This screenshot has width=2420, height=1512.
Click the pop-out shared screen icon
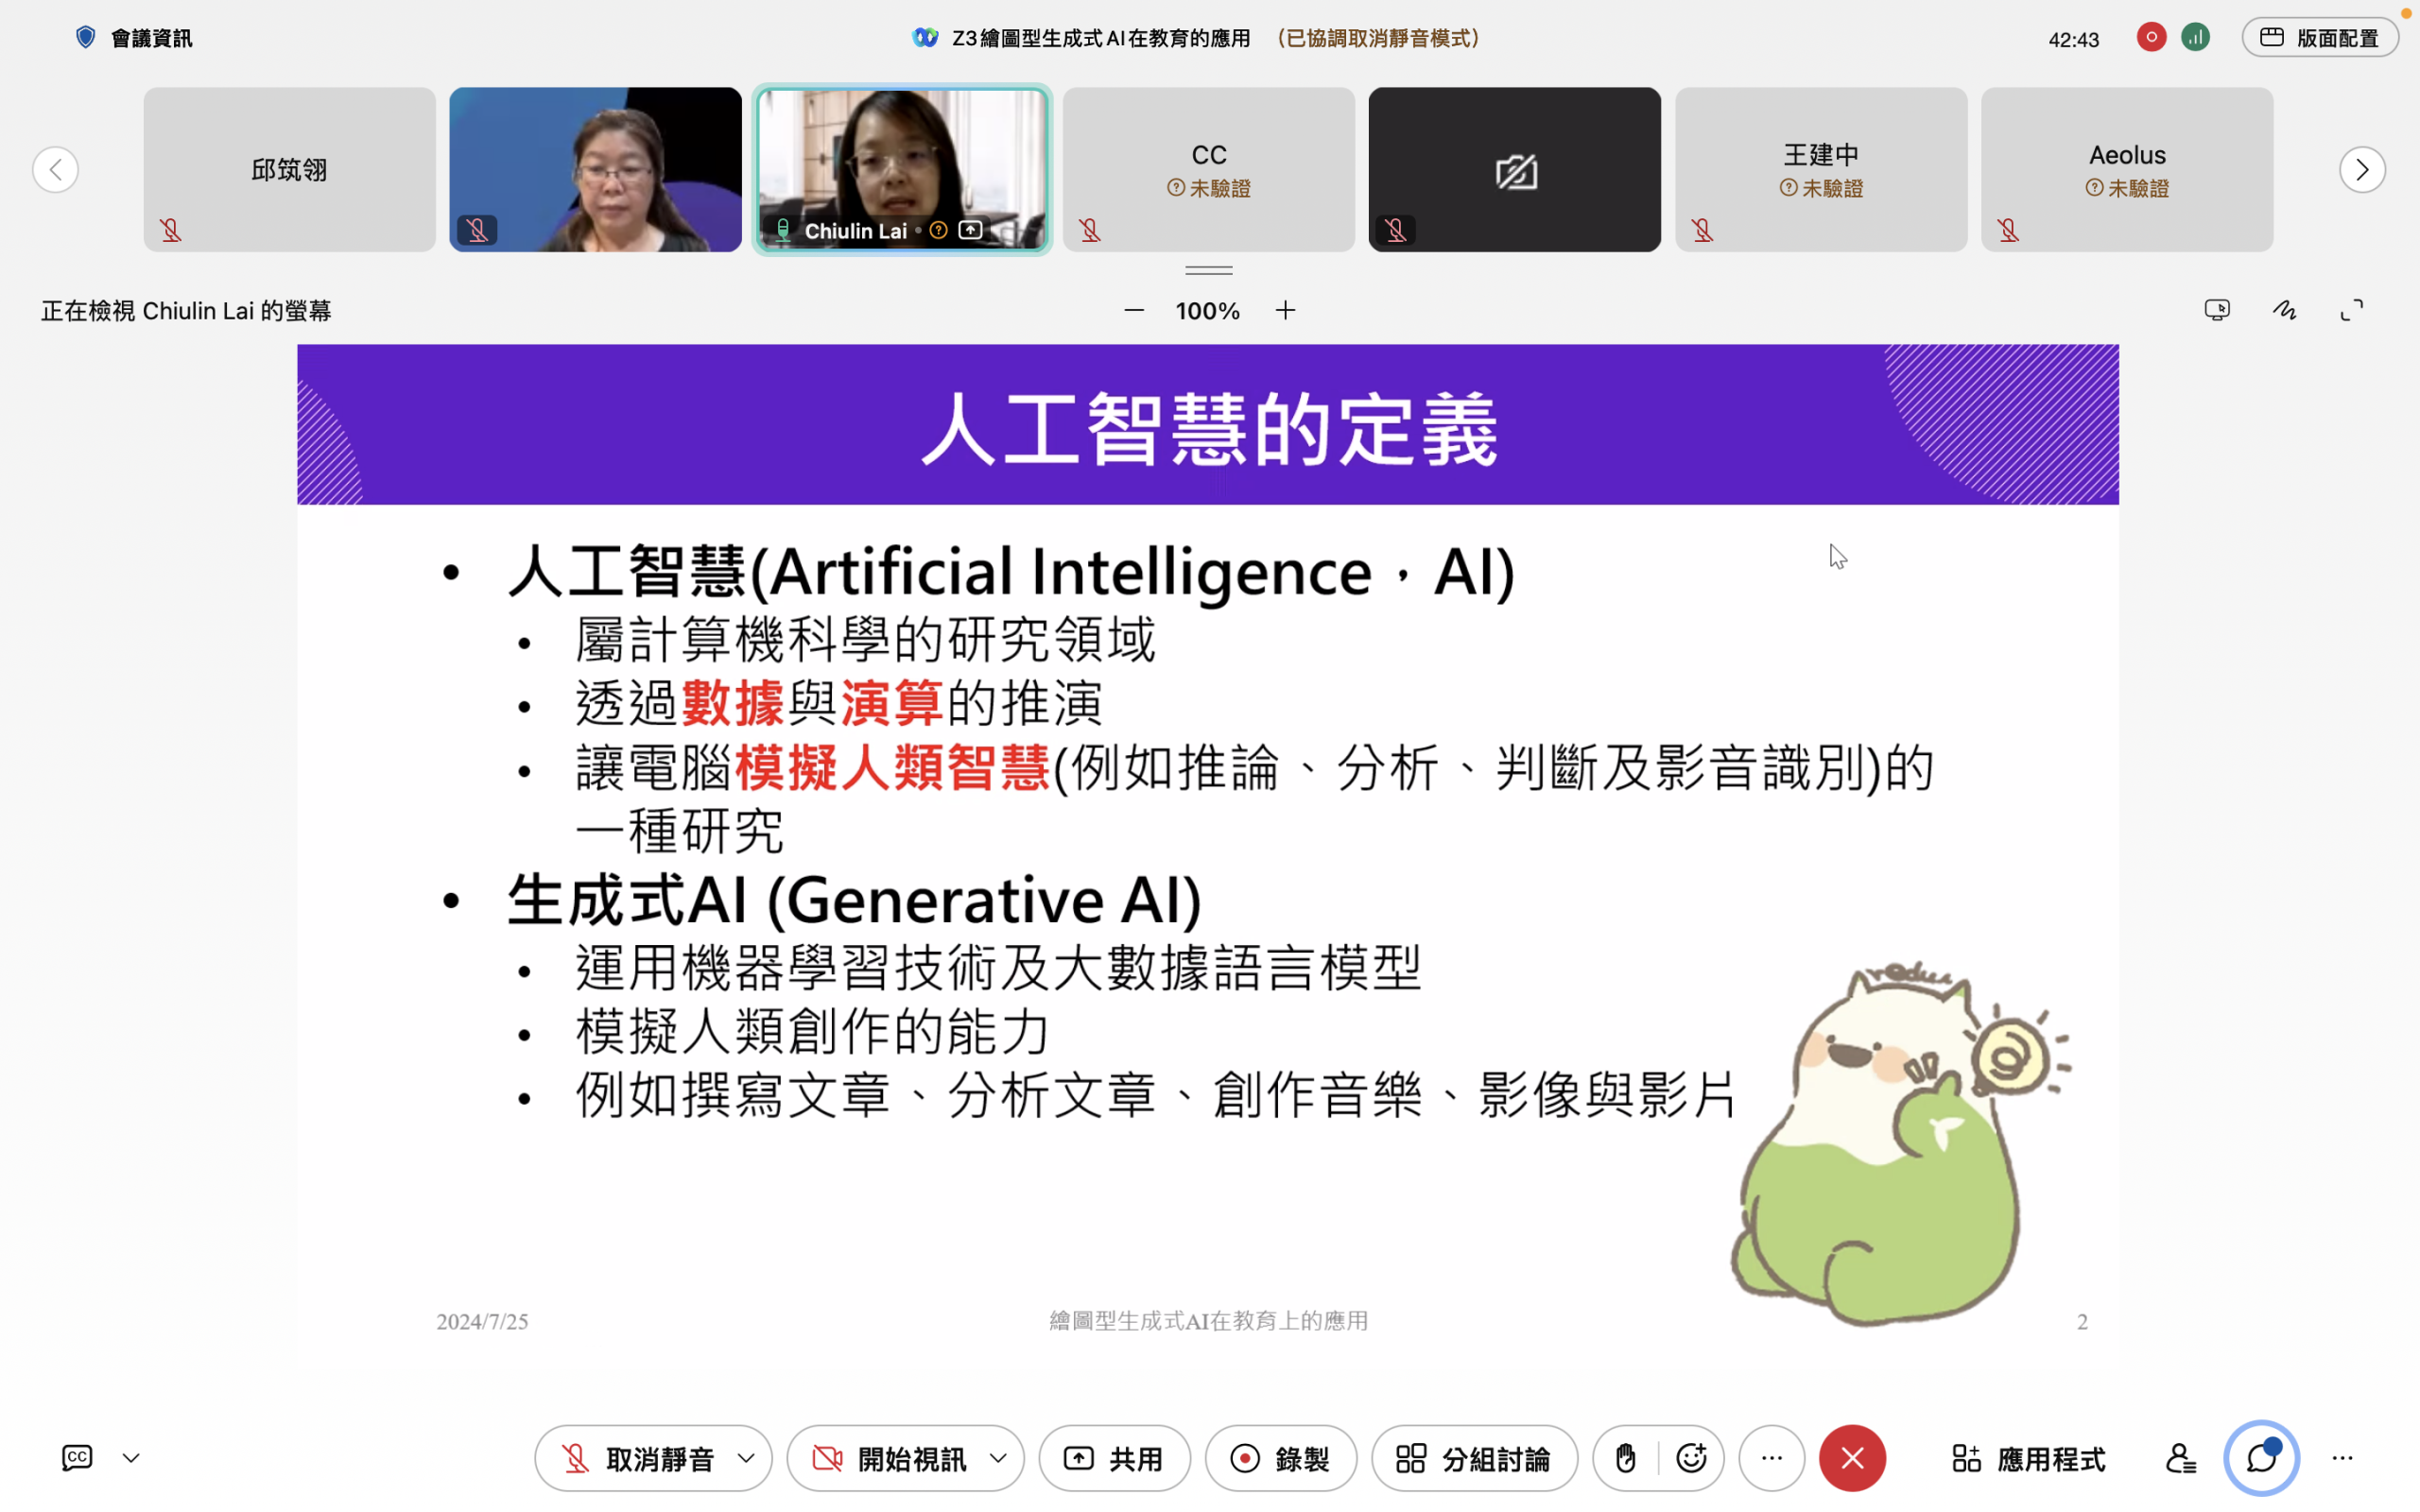[2217, 310]
